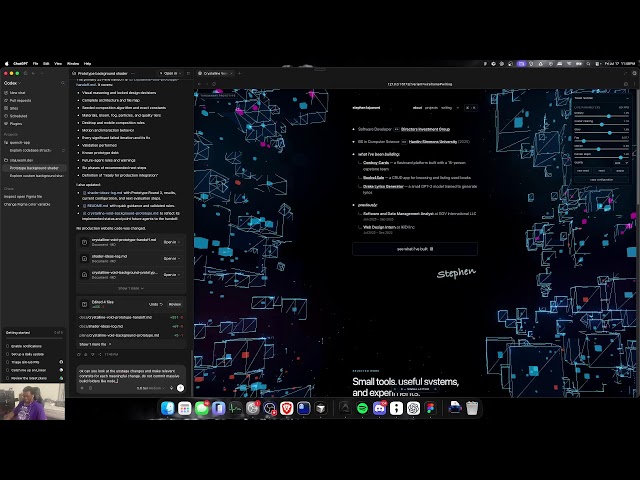Expand the Codex workspace dropdown
This screenshot has width=640, height=480.
point(12,83)
